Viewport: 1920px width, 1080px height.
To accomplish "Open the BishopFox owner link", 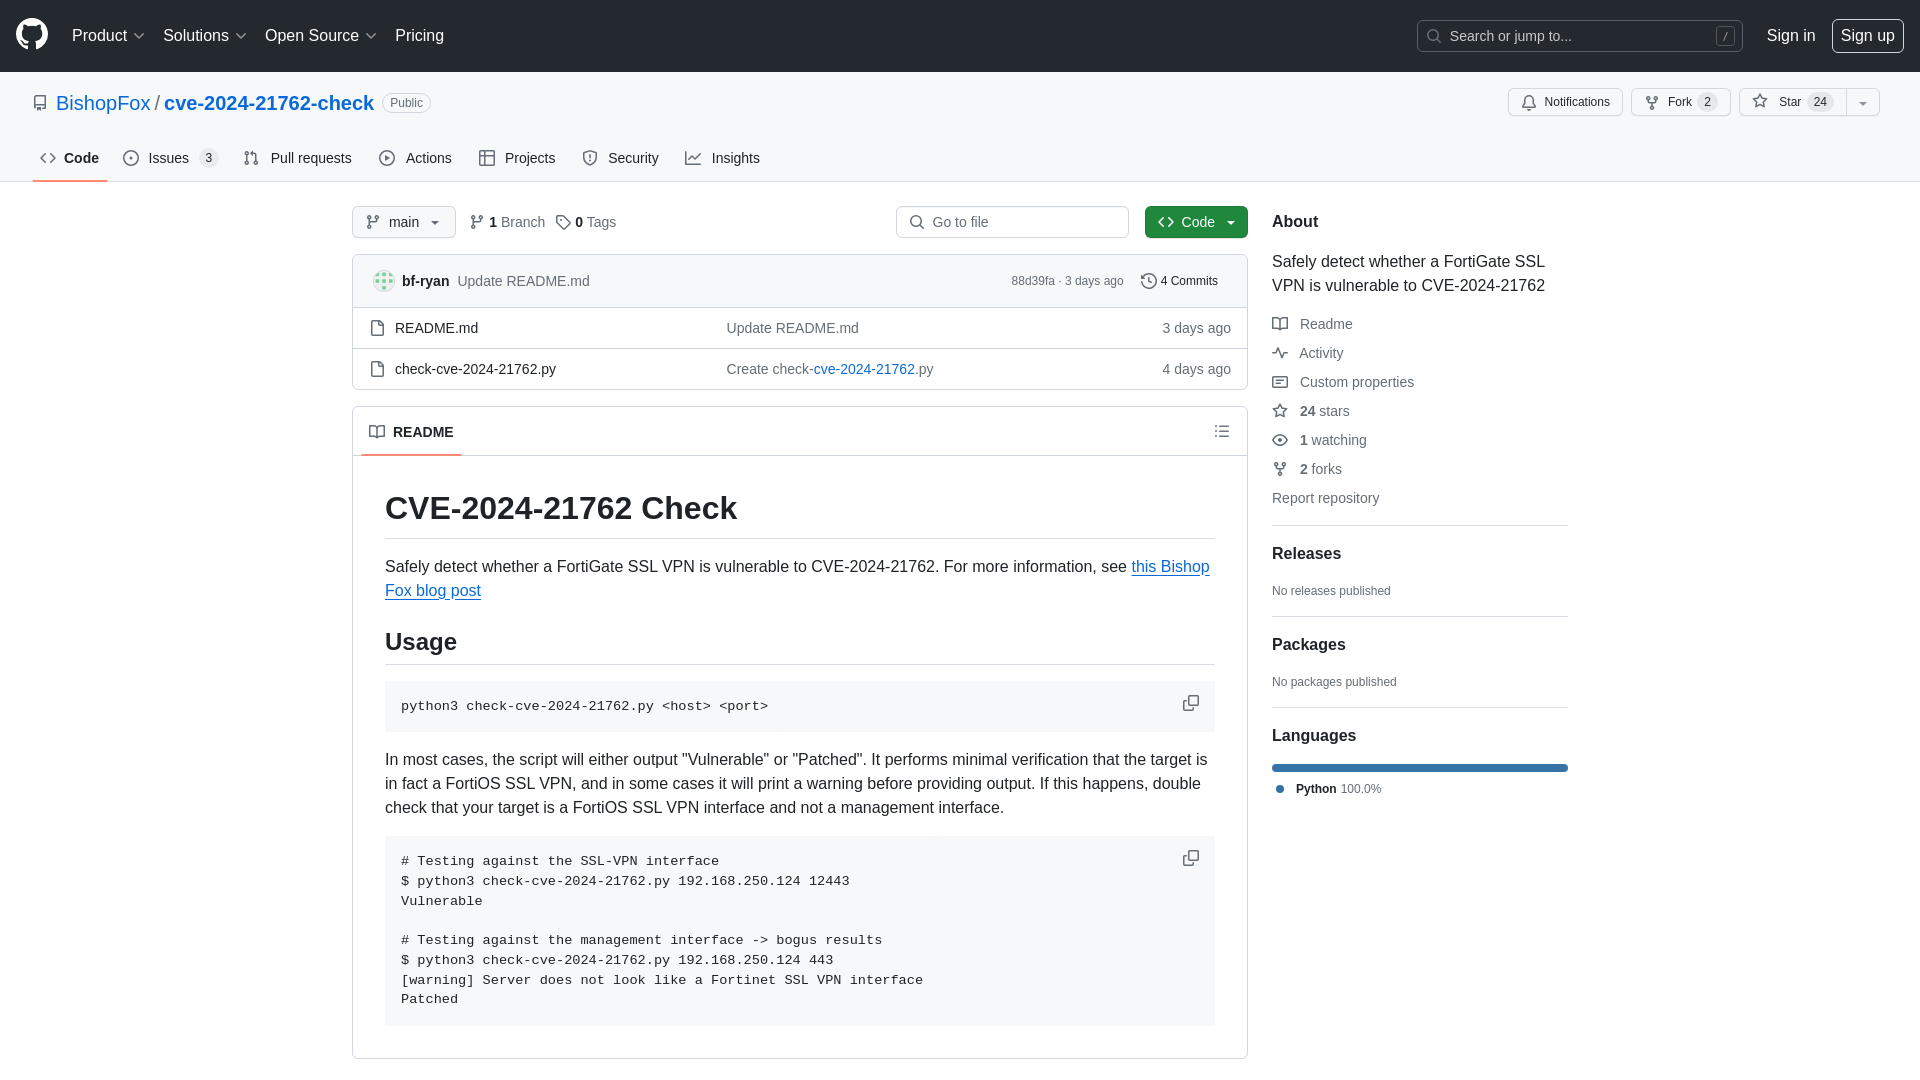I will [103, 103].
